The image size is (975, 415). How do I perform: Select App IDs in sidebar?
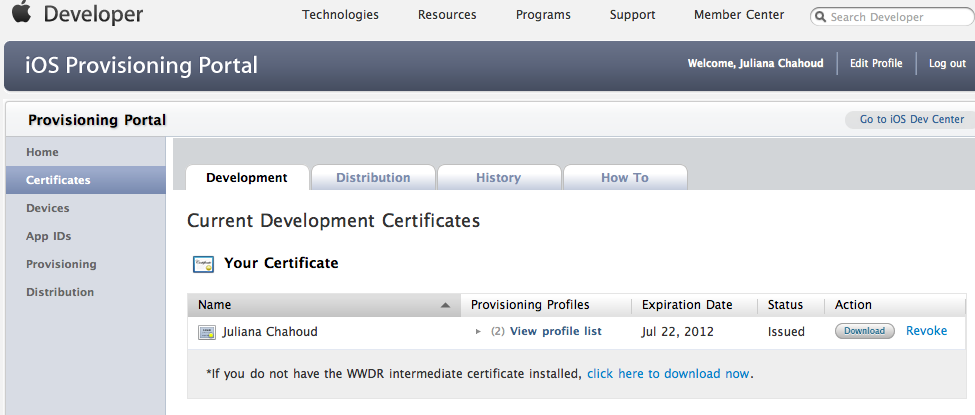(x=49, y=236)
